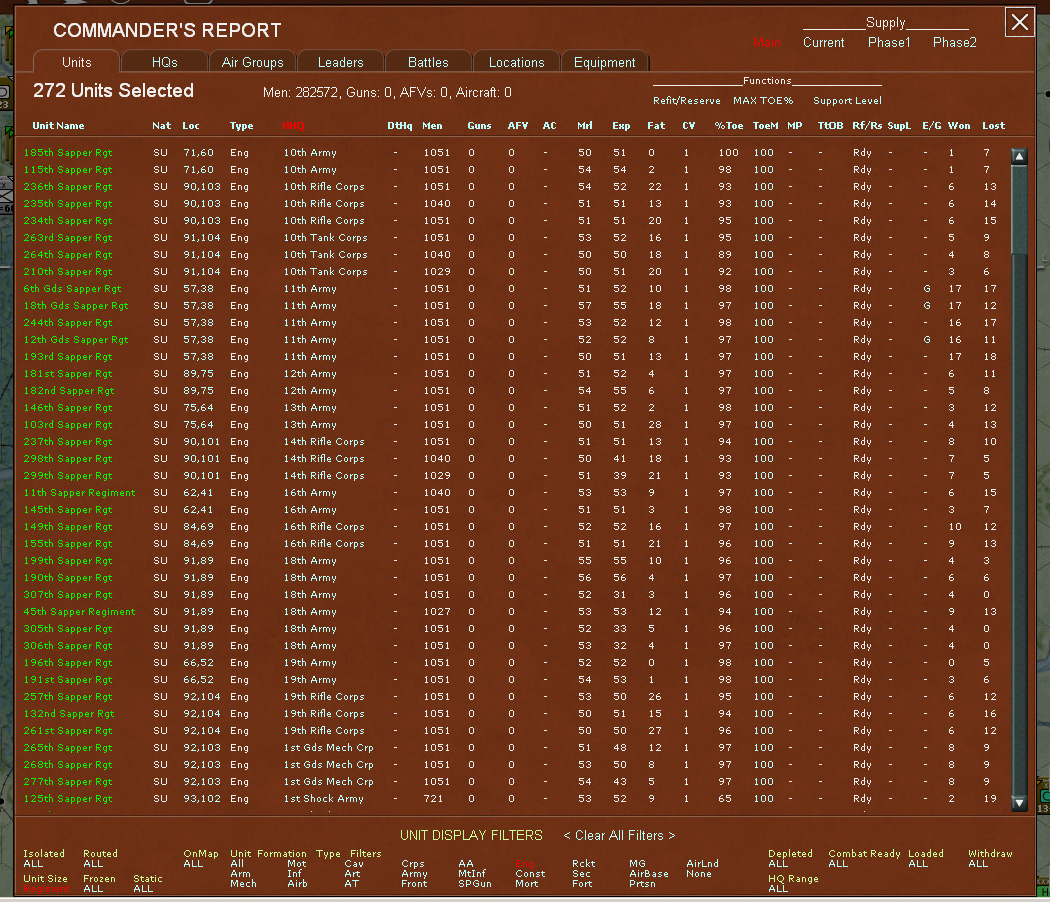Select the Leaders tab

point(340,62)
